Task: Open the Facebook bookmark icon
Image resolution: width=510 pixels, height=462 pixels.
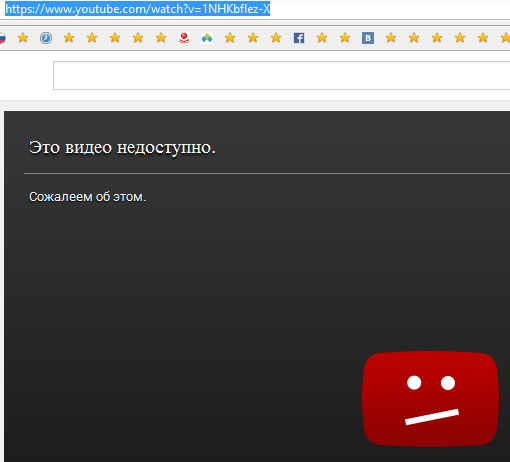Action: point(299,38)
